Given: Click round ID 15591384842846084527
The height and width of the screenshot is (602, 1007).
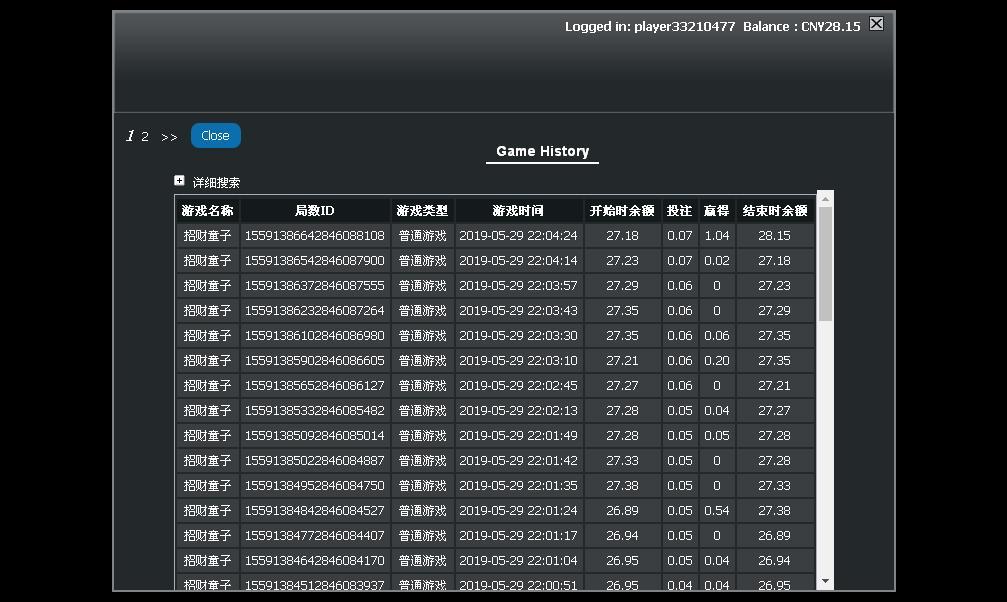Looking at the screenshot, I should tap(315, 511).
